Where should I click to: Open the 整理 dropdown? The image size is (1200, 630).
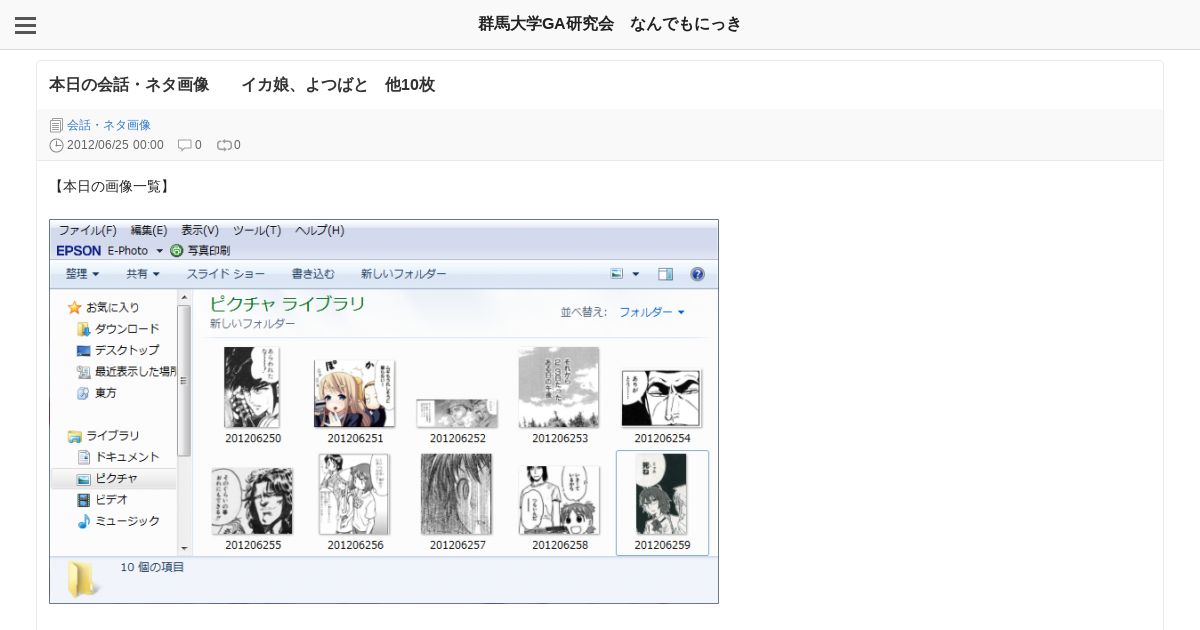83,274
